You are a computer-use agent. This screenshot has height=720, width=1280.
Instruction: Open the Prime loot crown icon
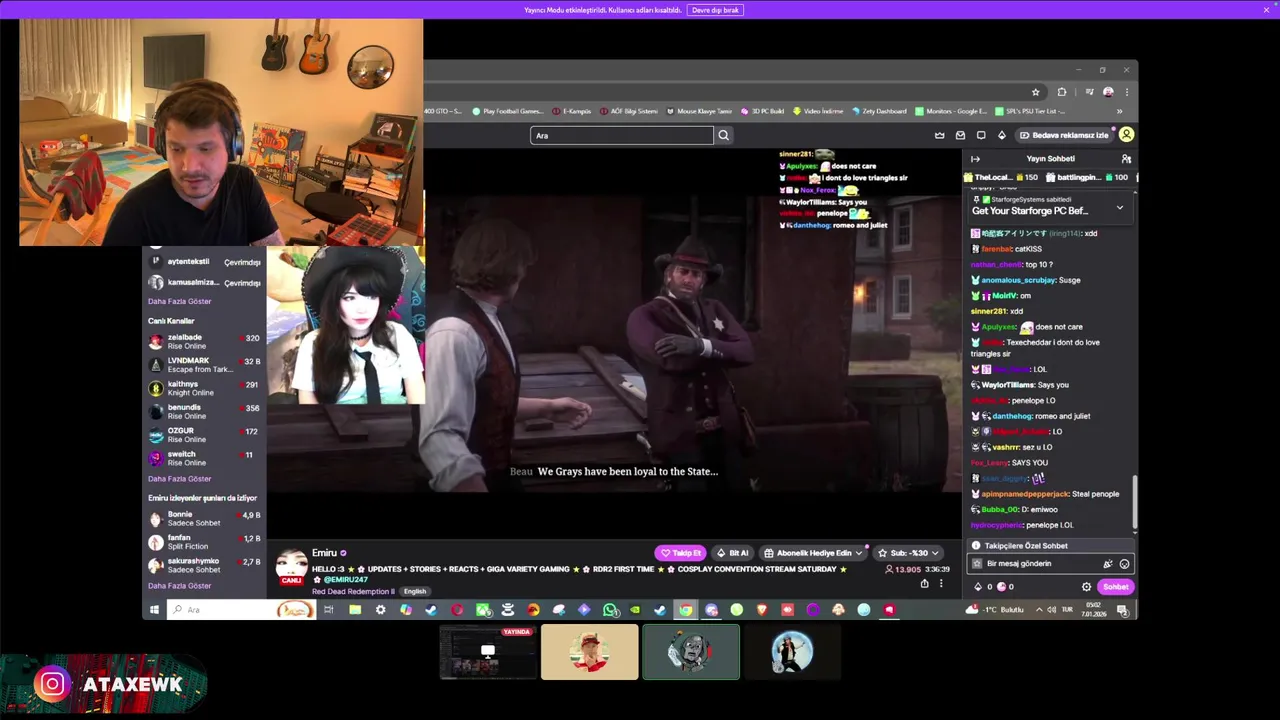point(939,135)
